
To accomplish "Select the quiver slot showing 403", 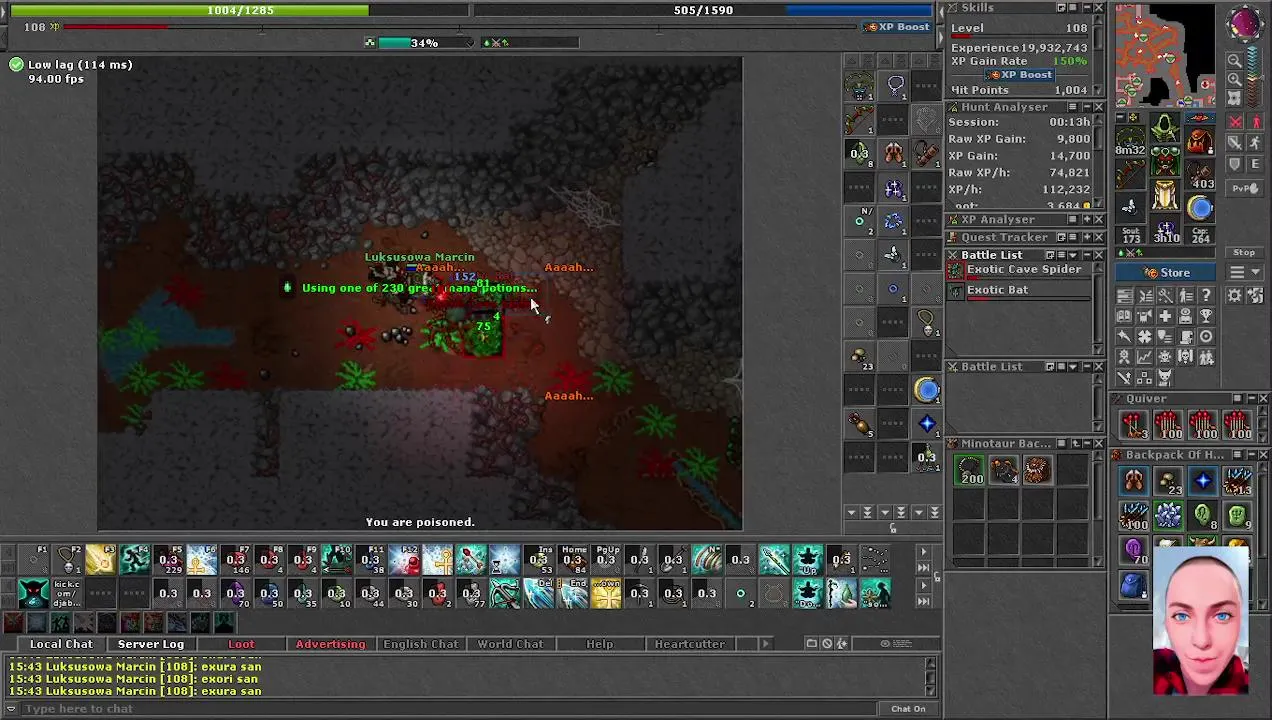I will [x=1200, y=174].
